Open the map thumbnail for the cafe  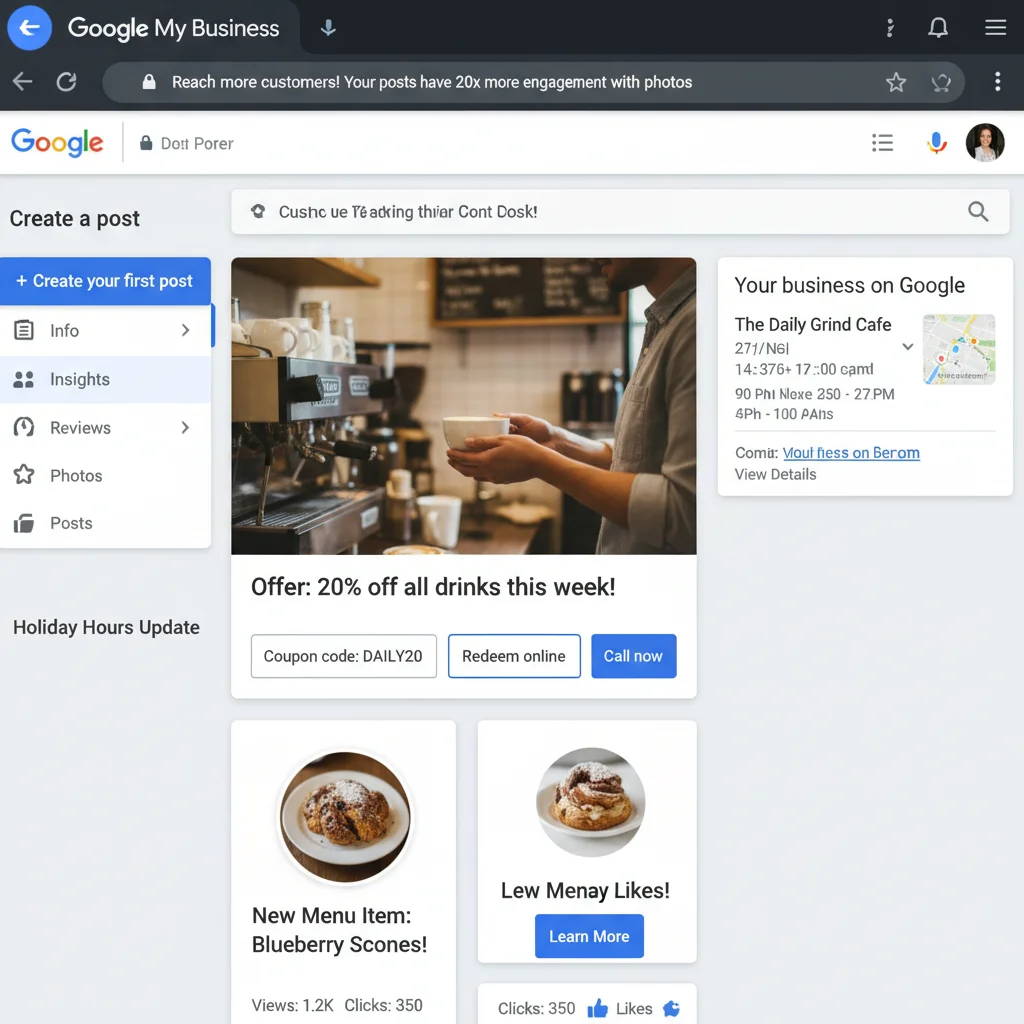(959, 349)
